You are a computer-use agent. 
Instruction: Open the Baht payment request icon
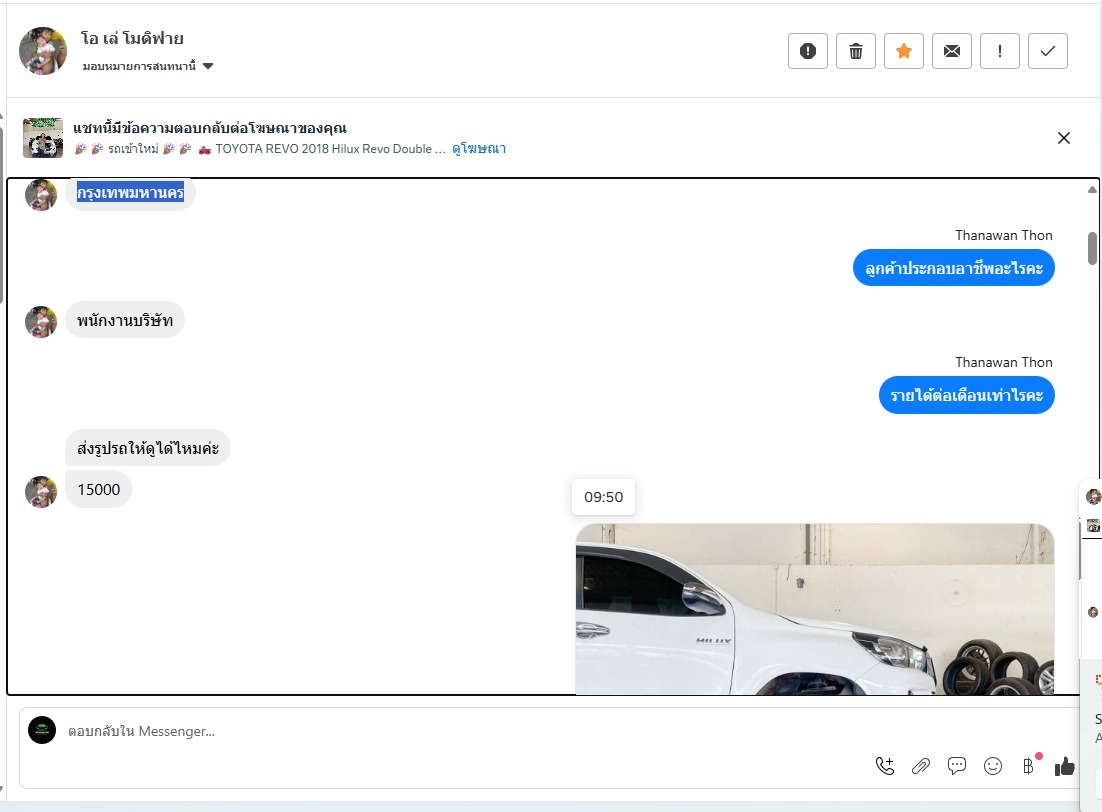pyautogui.click(x=1028, y=766)
